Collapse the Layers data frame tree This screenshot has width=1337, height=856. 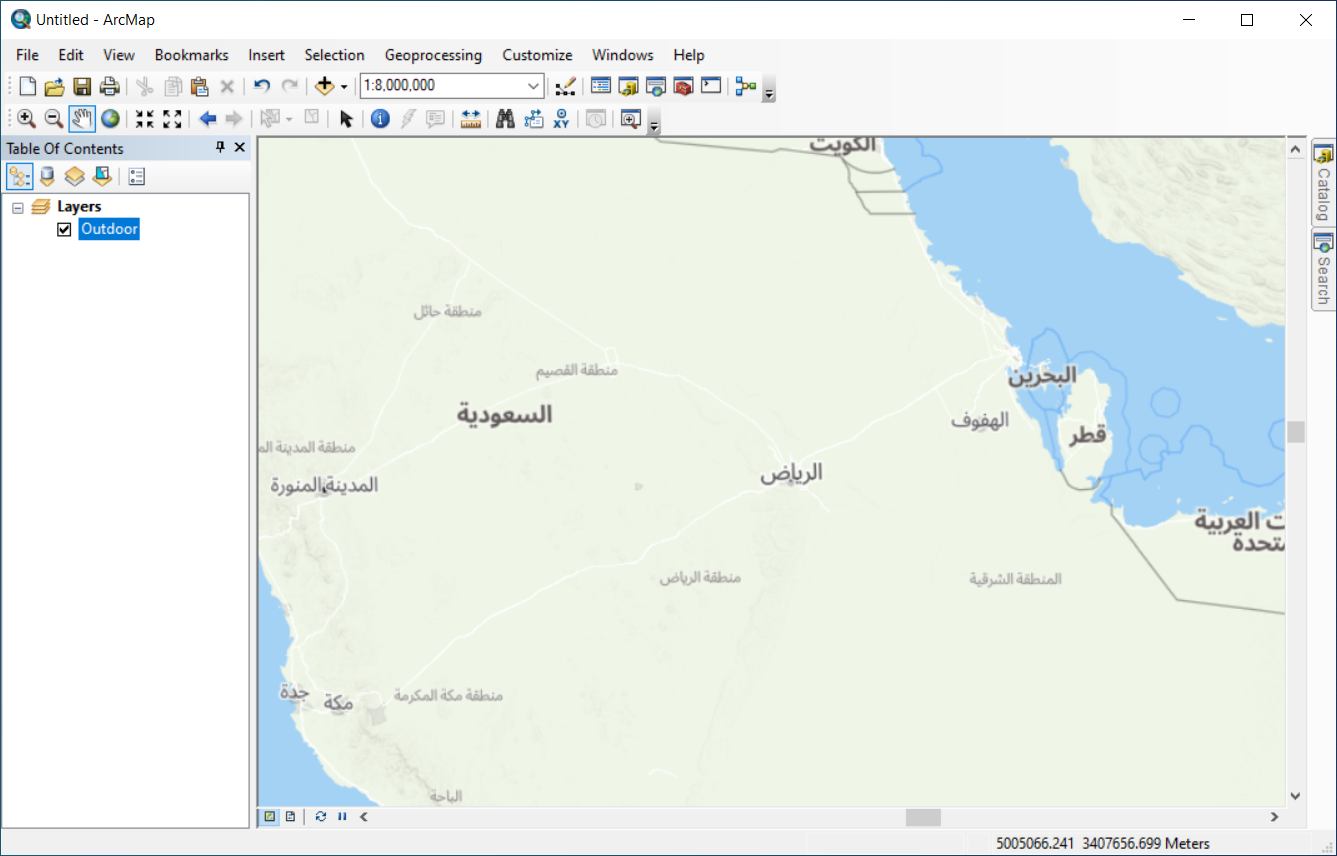click(18, 207)
